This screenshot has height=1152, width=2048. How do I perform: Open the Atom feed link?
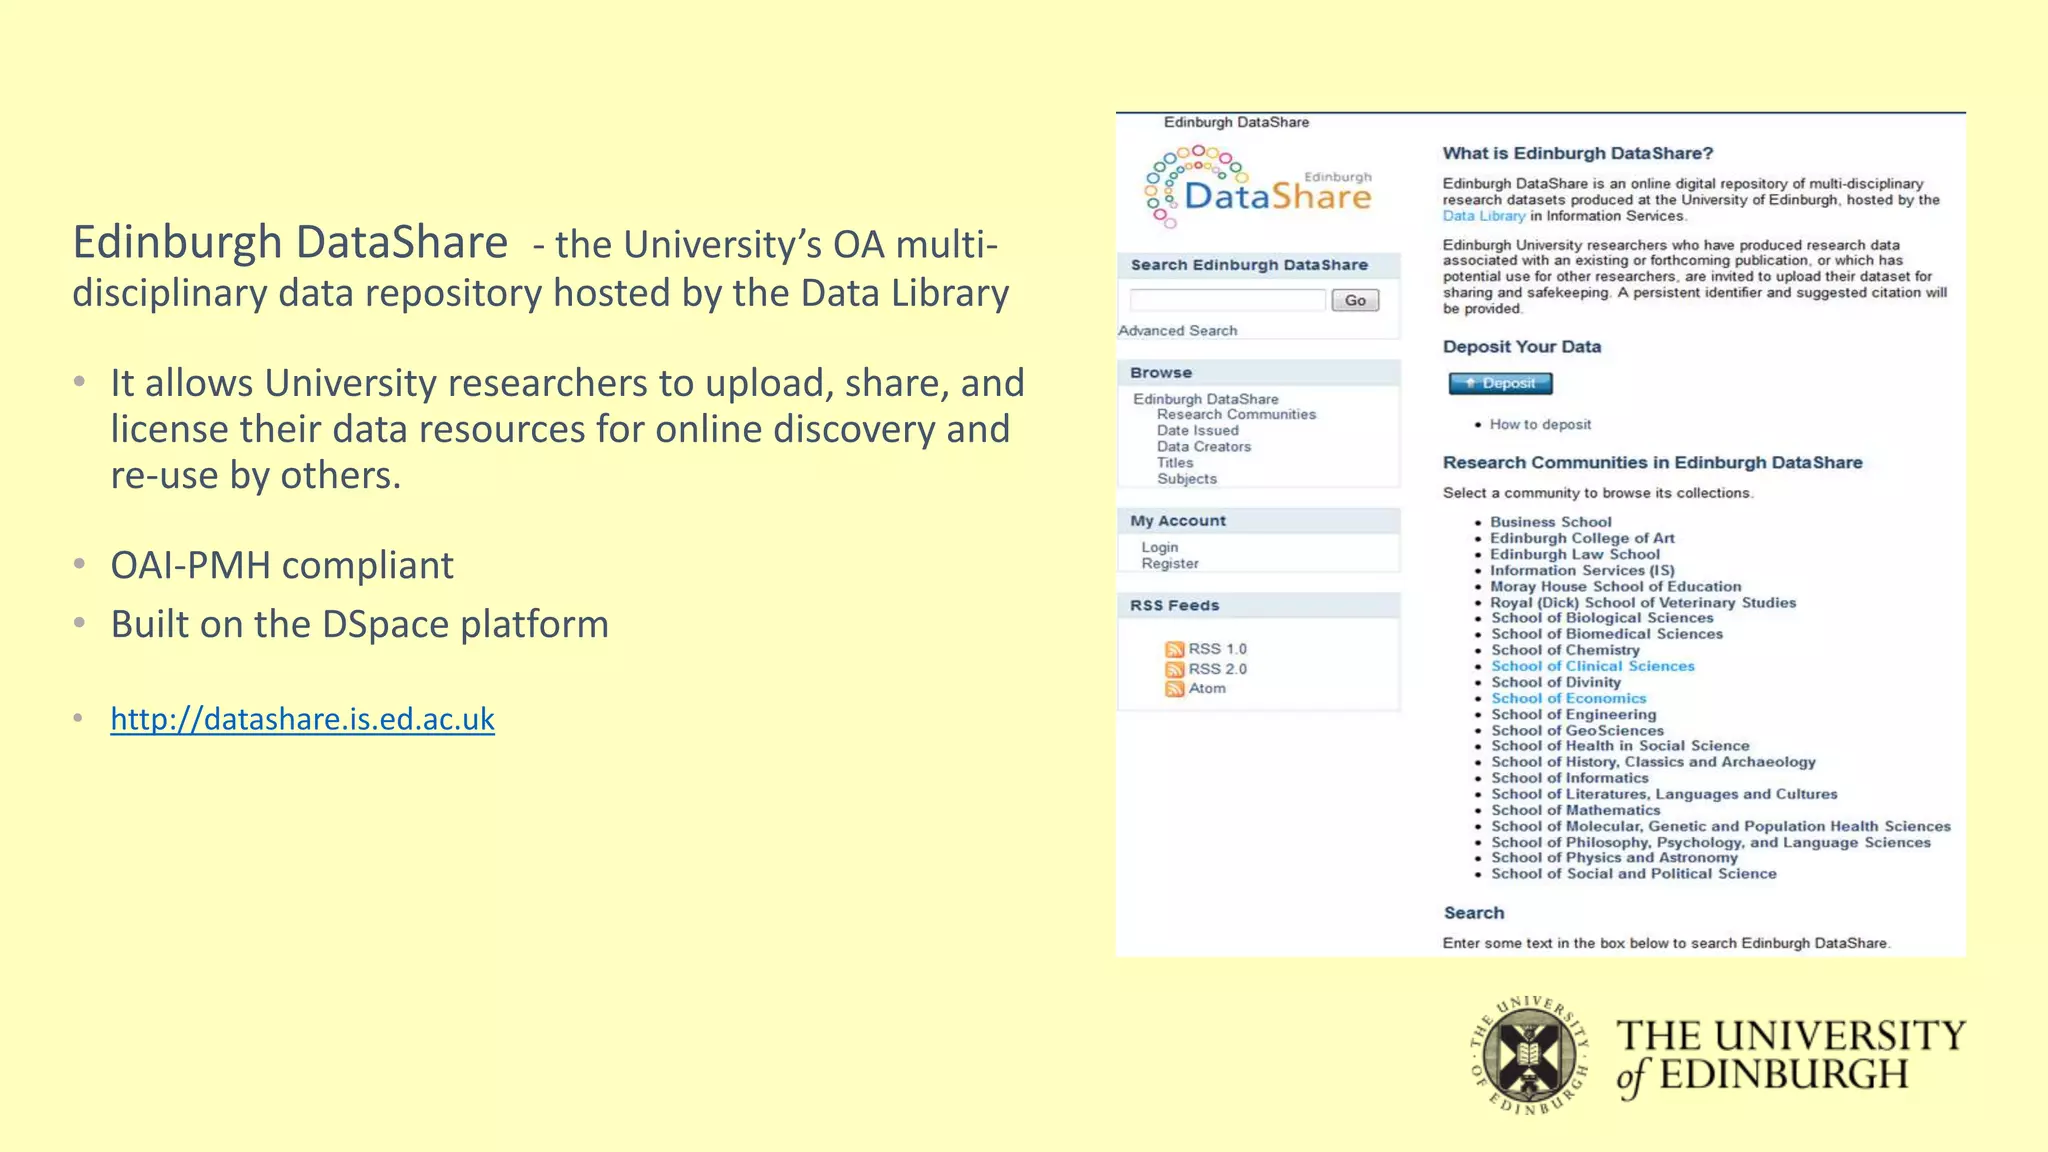tap(1207, 688)
